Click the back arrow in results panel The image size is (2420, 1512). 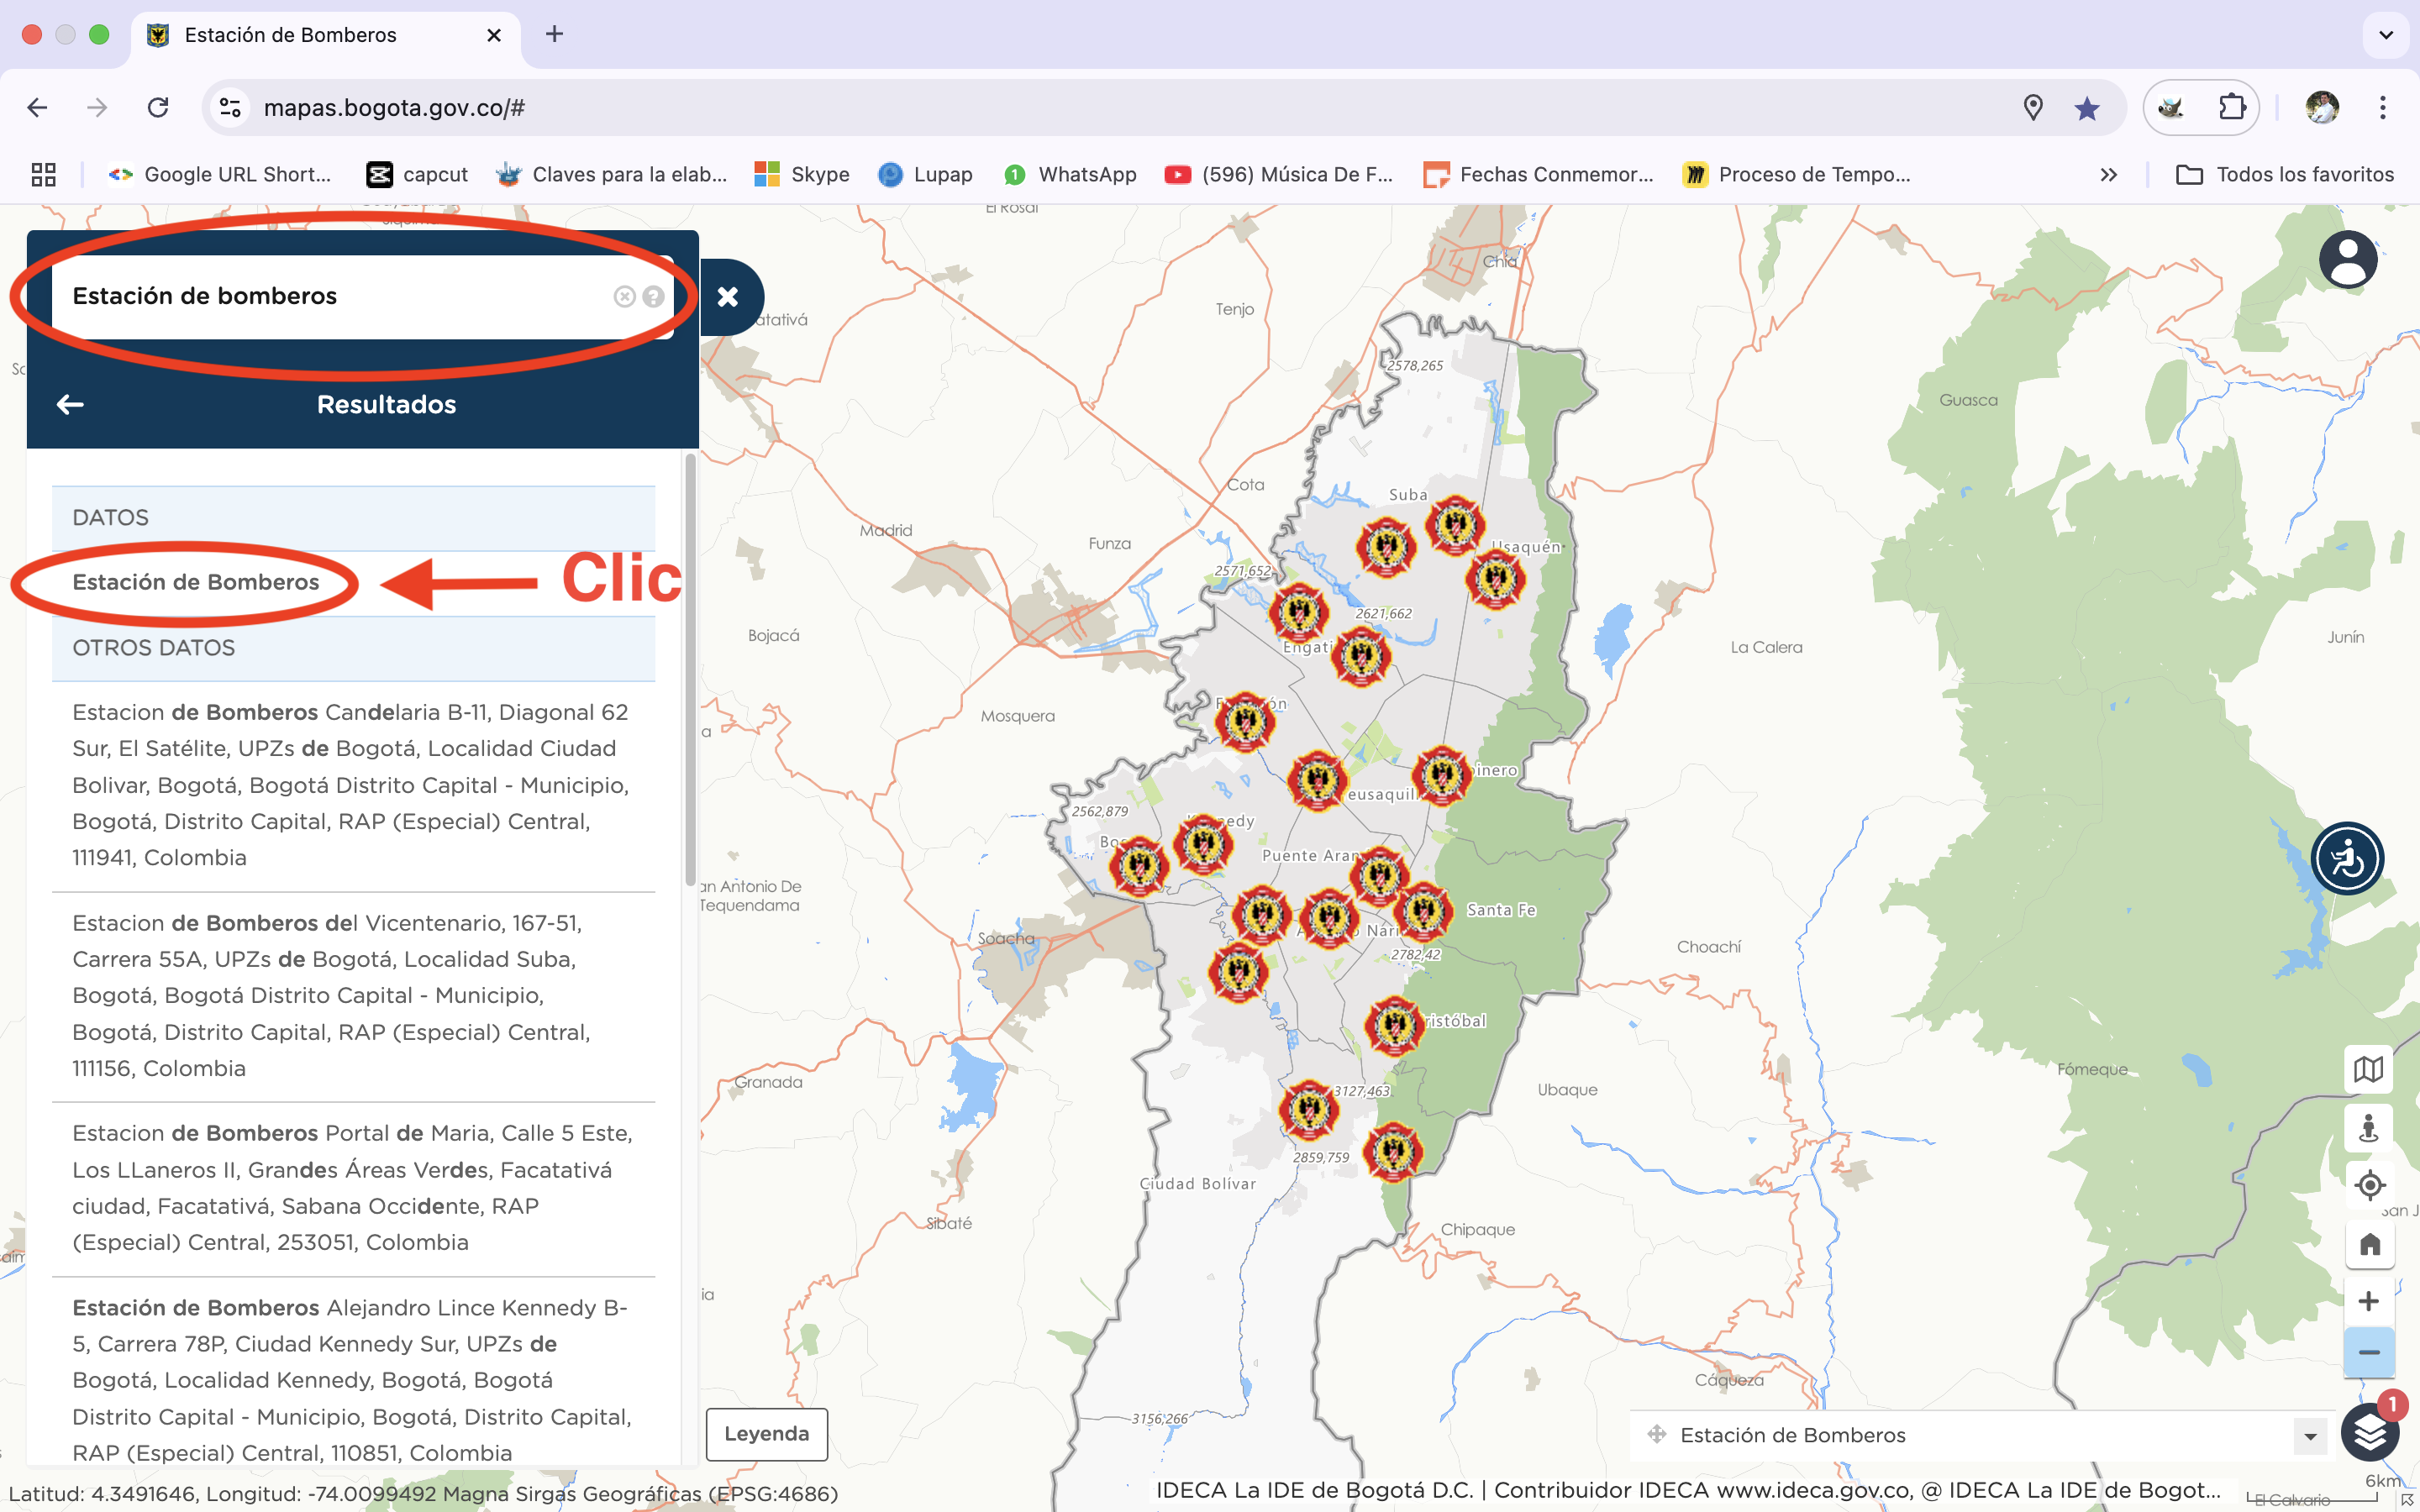point(70,404)
